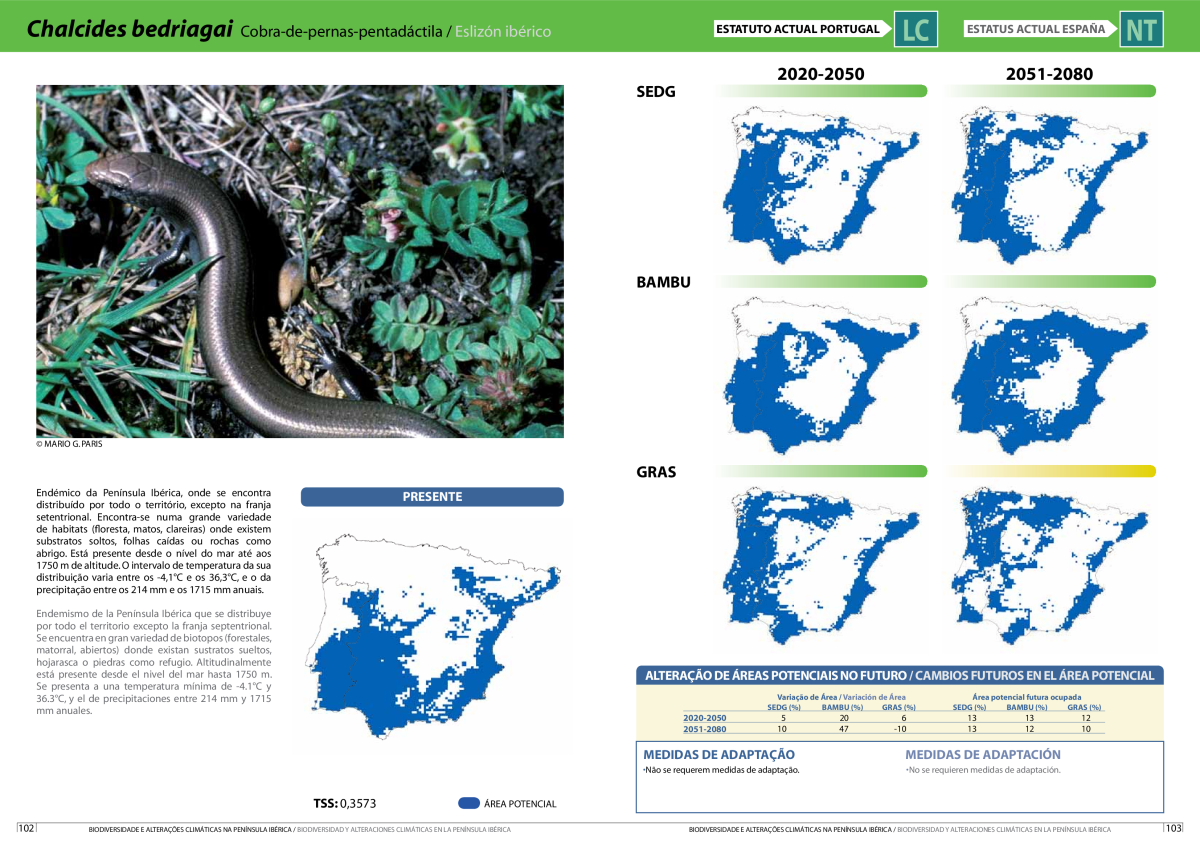Click the 2020-2050 row label in the table

[x=705, y=718]
